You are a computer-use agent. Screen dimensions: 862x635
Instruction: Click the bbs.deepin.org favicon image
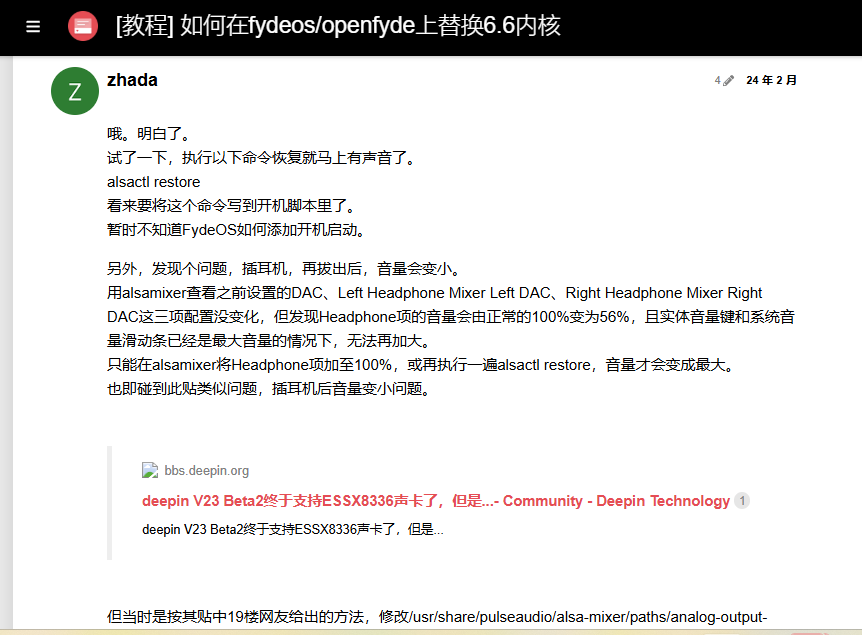tap(150, 471)
